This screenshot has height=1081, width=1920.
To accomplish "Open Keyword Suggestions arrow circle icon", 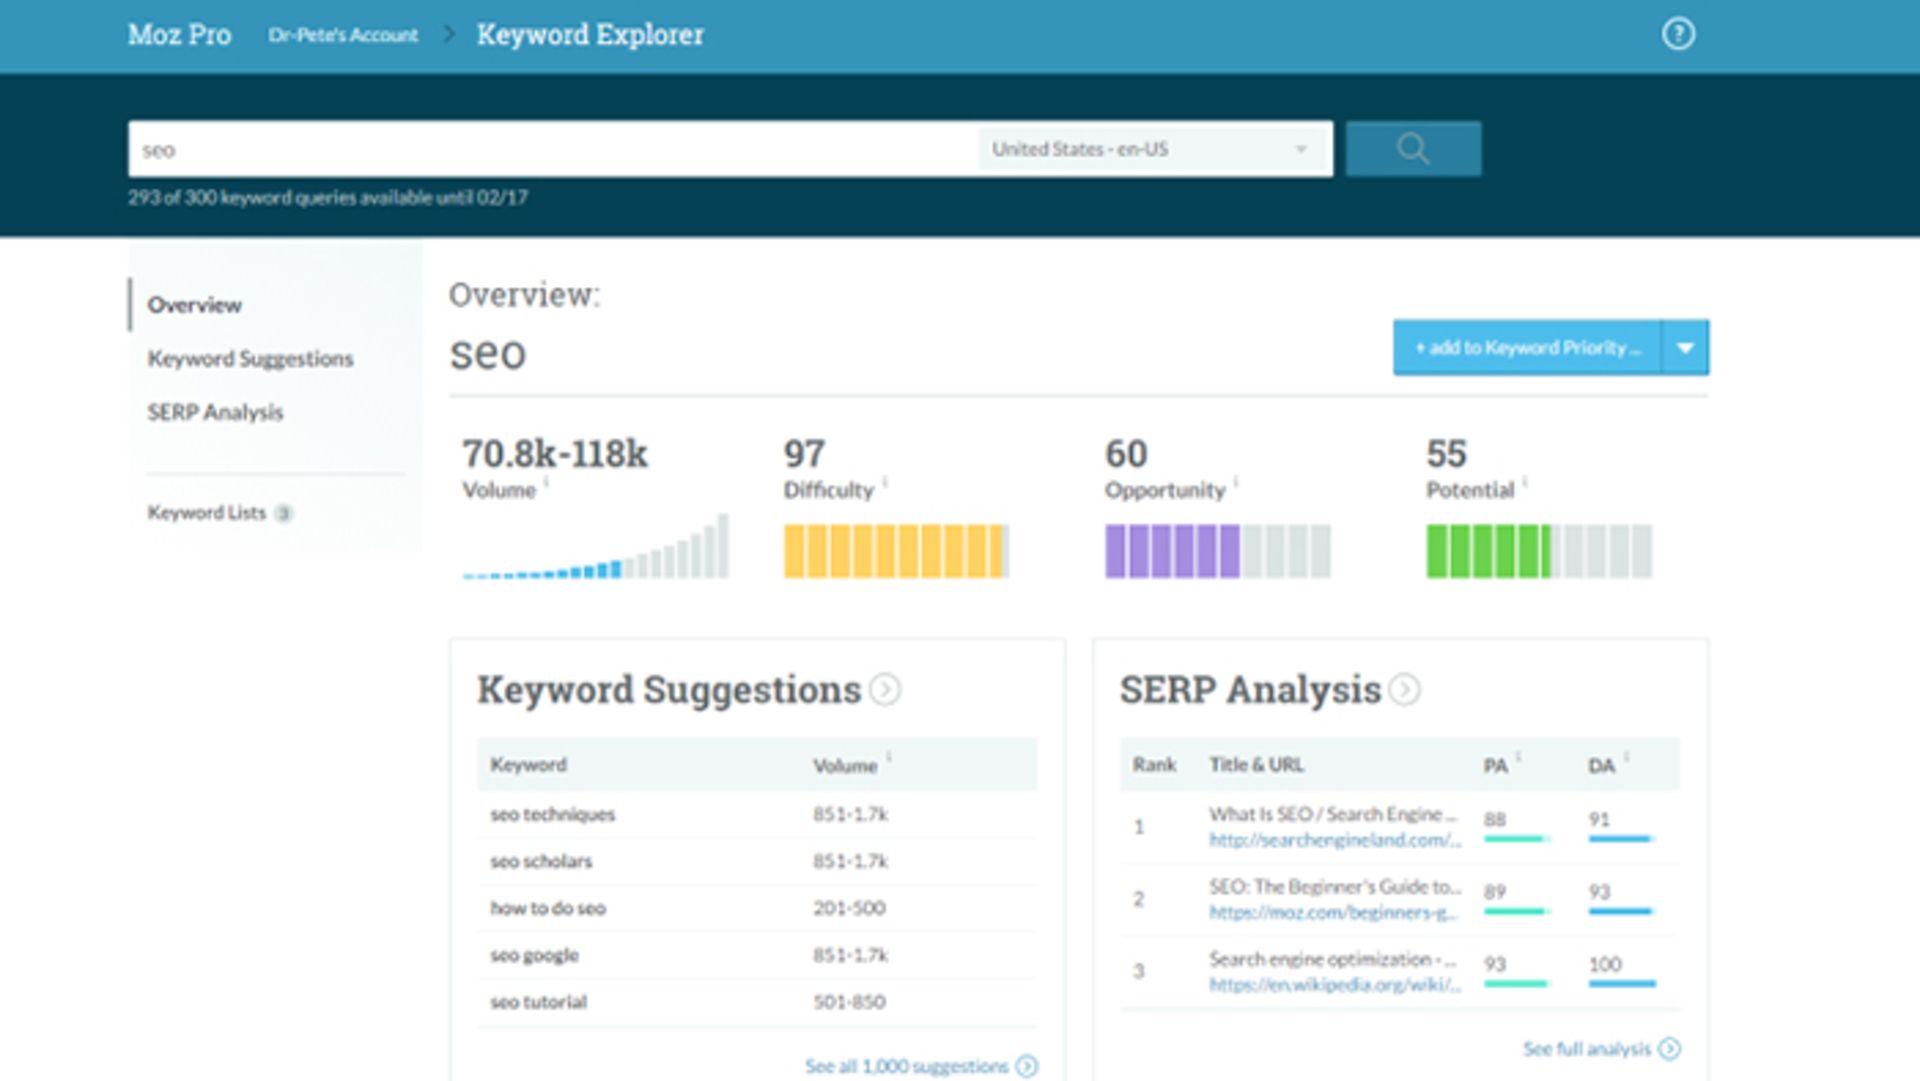I will coord(885,690).
